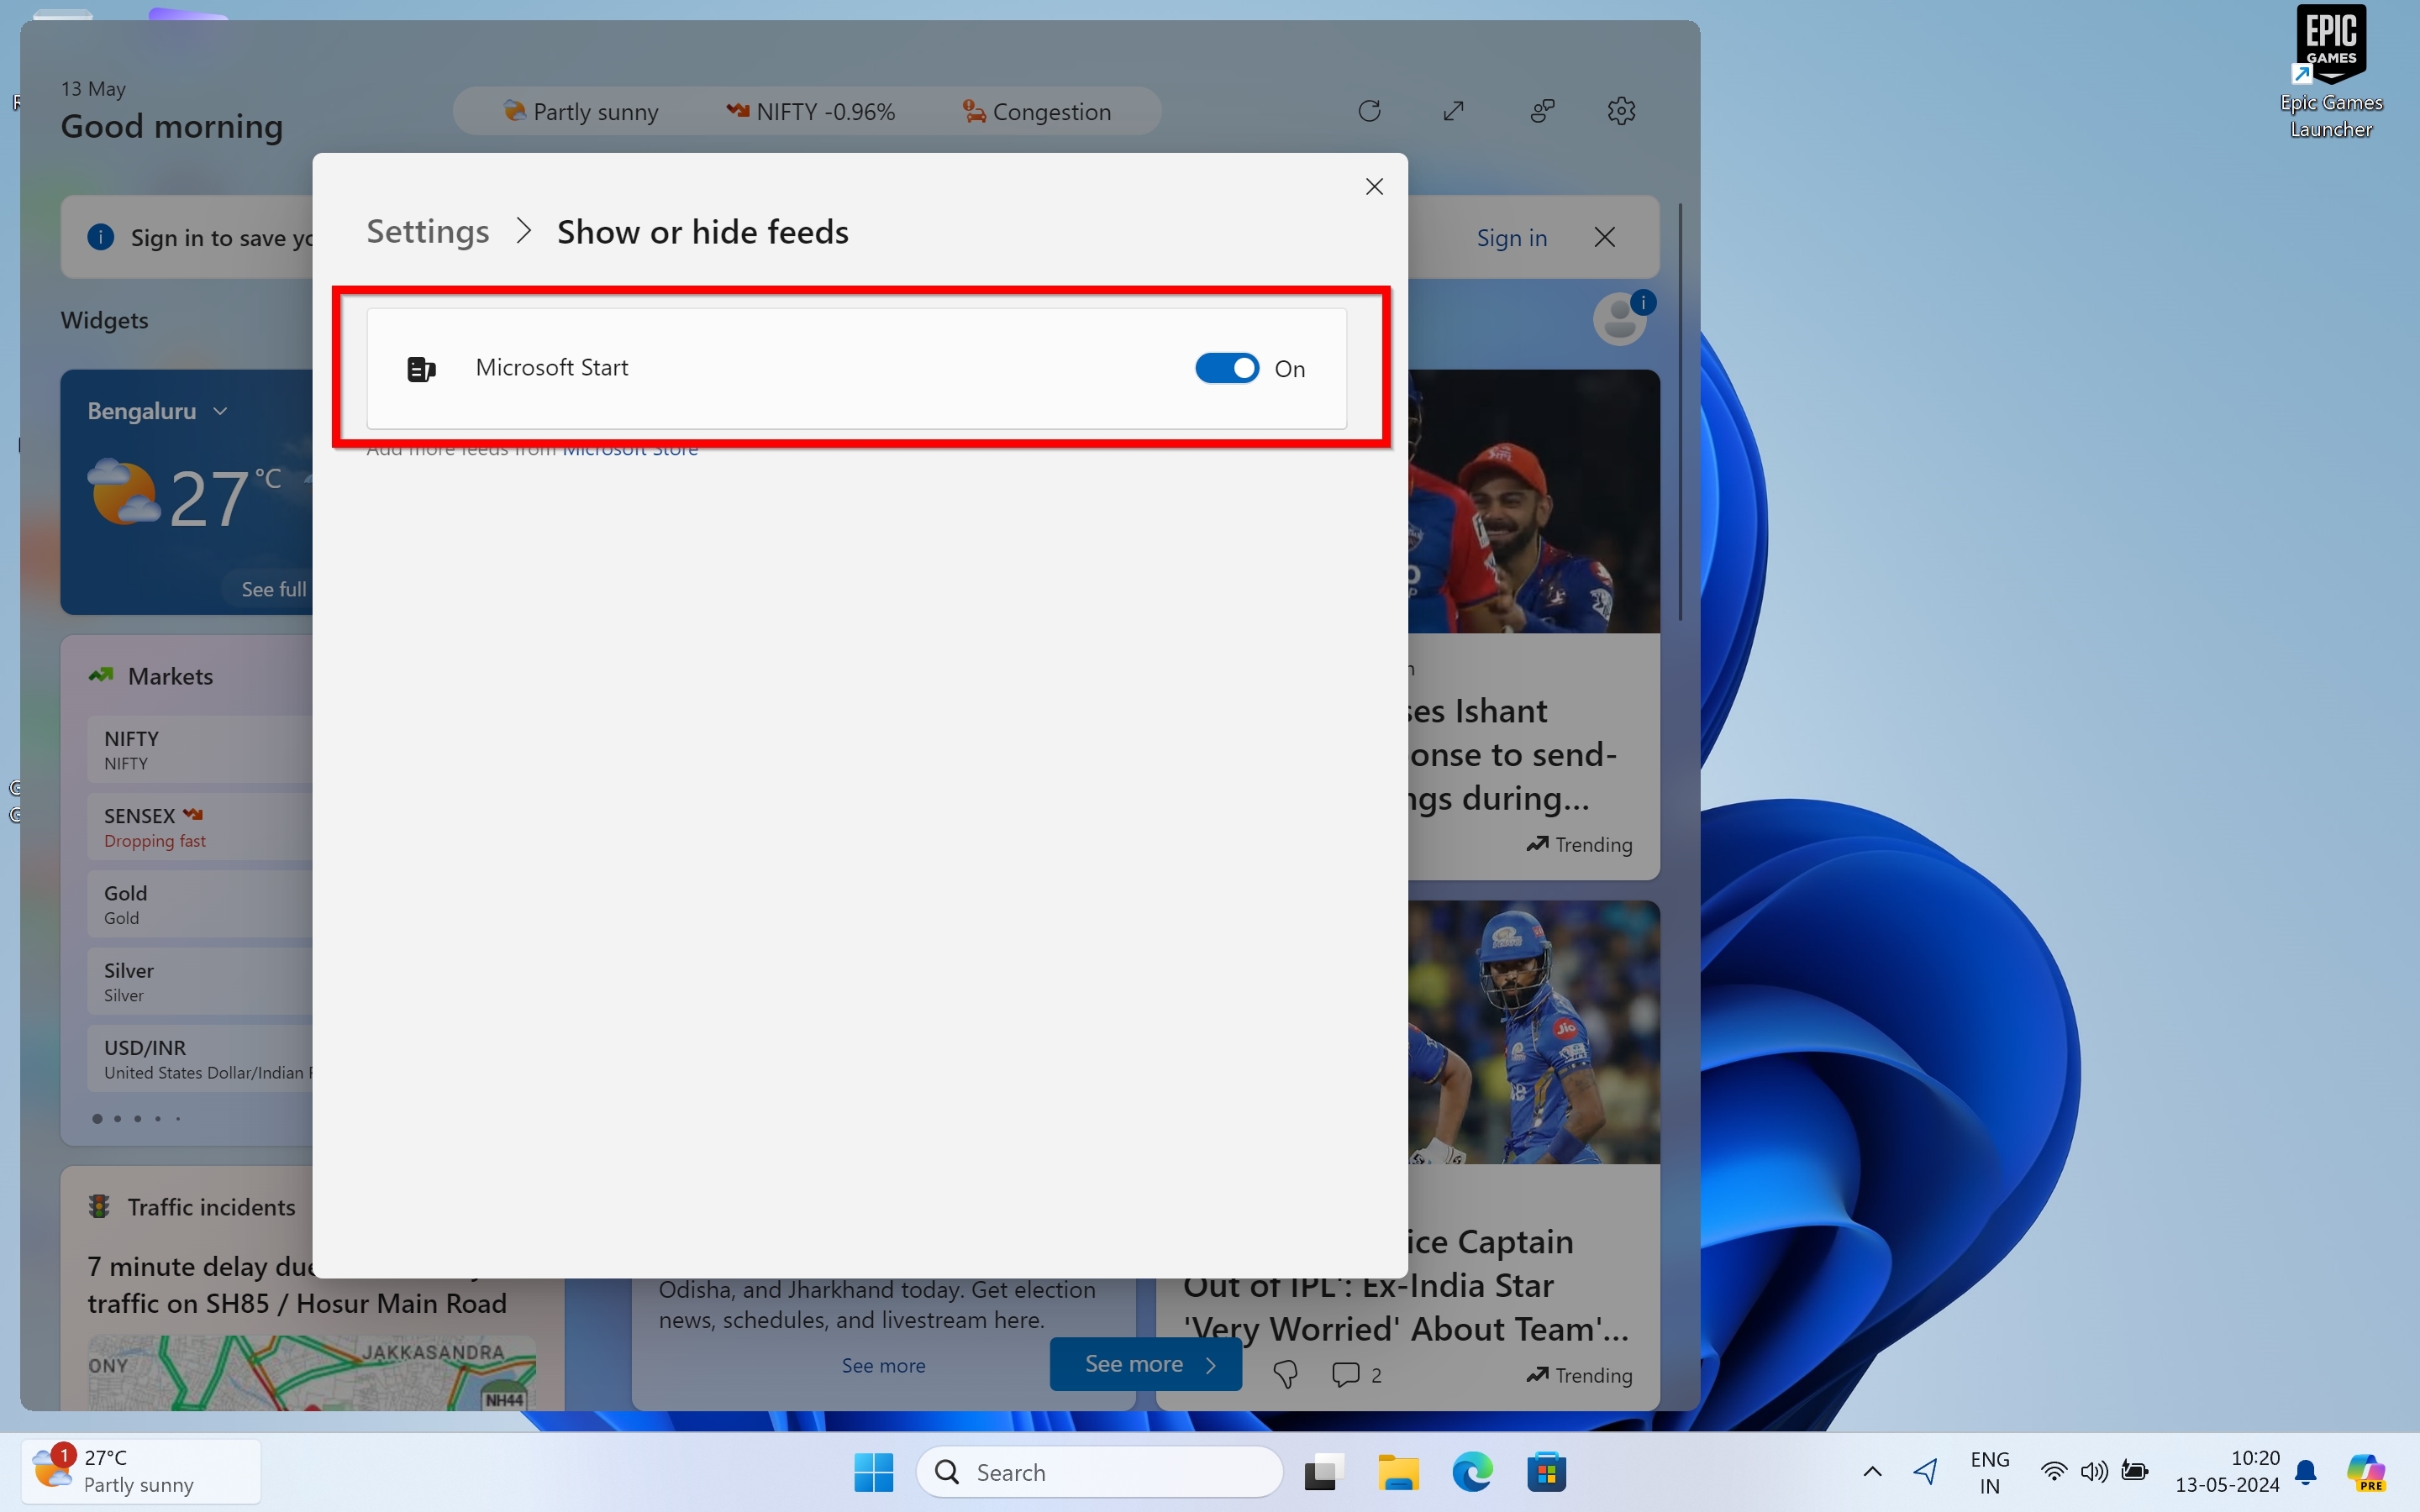Viewport: 2420px width, 1512px height.
Task: Open the widgets settings gear icon
Action: click(x=1621, y=111)
